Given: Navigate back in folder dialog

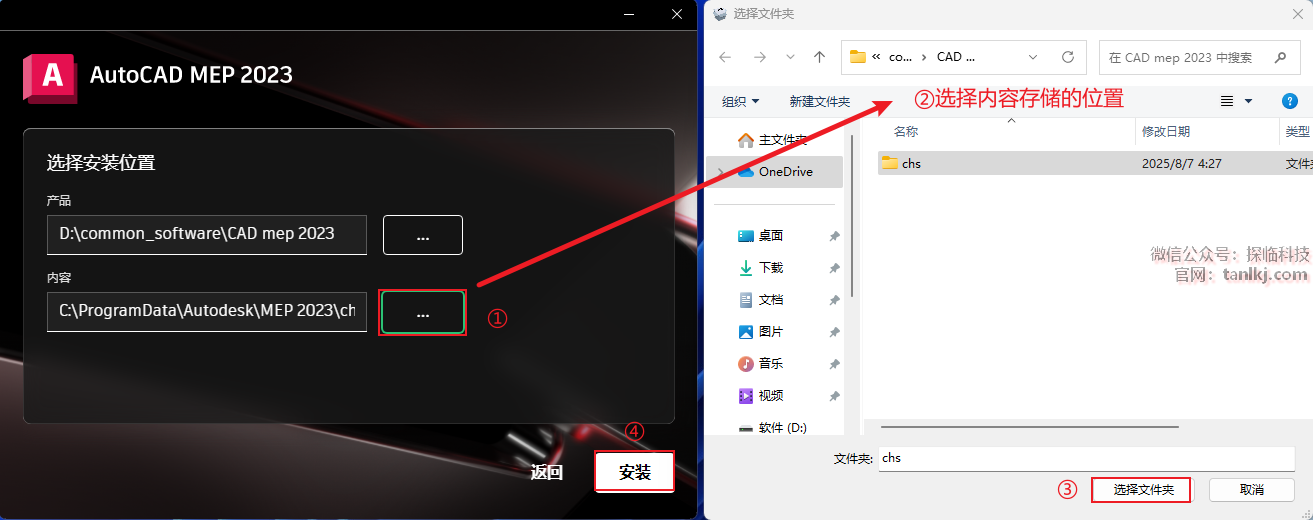Looking at the screenshot, I should (726, 58).
